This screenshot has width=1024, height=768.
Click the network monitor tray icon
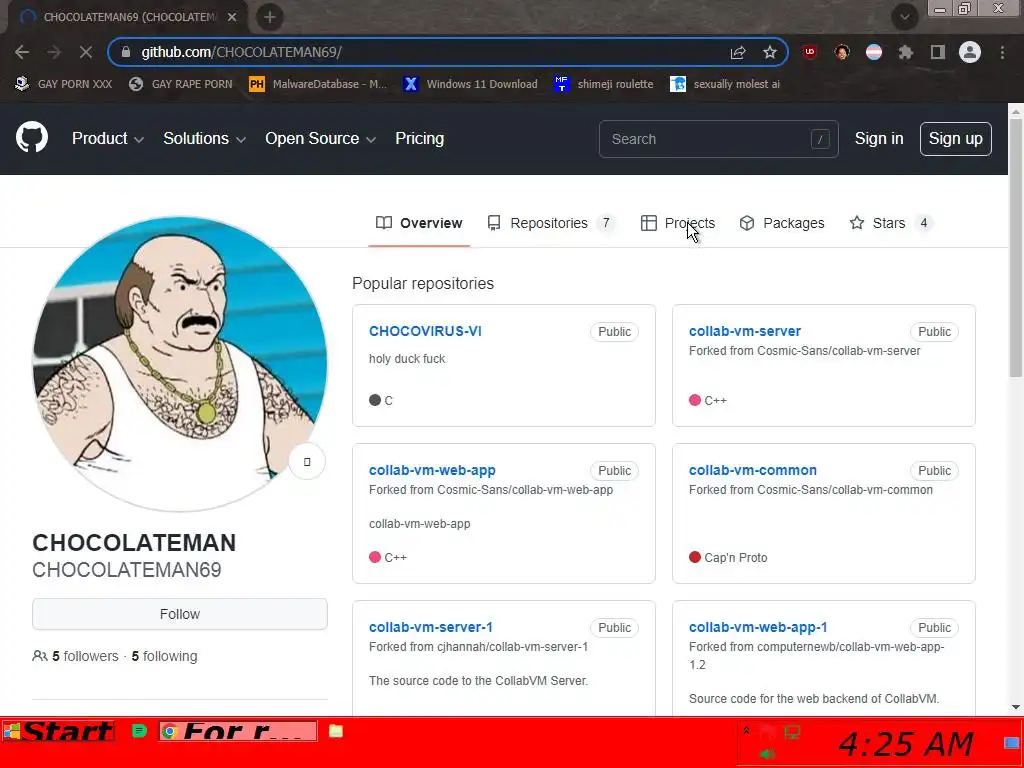click(x=792, y=731)
